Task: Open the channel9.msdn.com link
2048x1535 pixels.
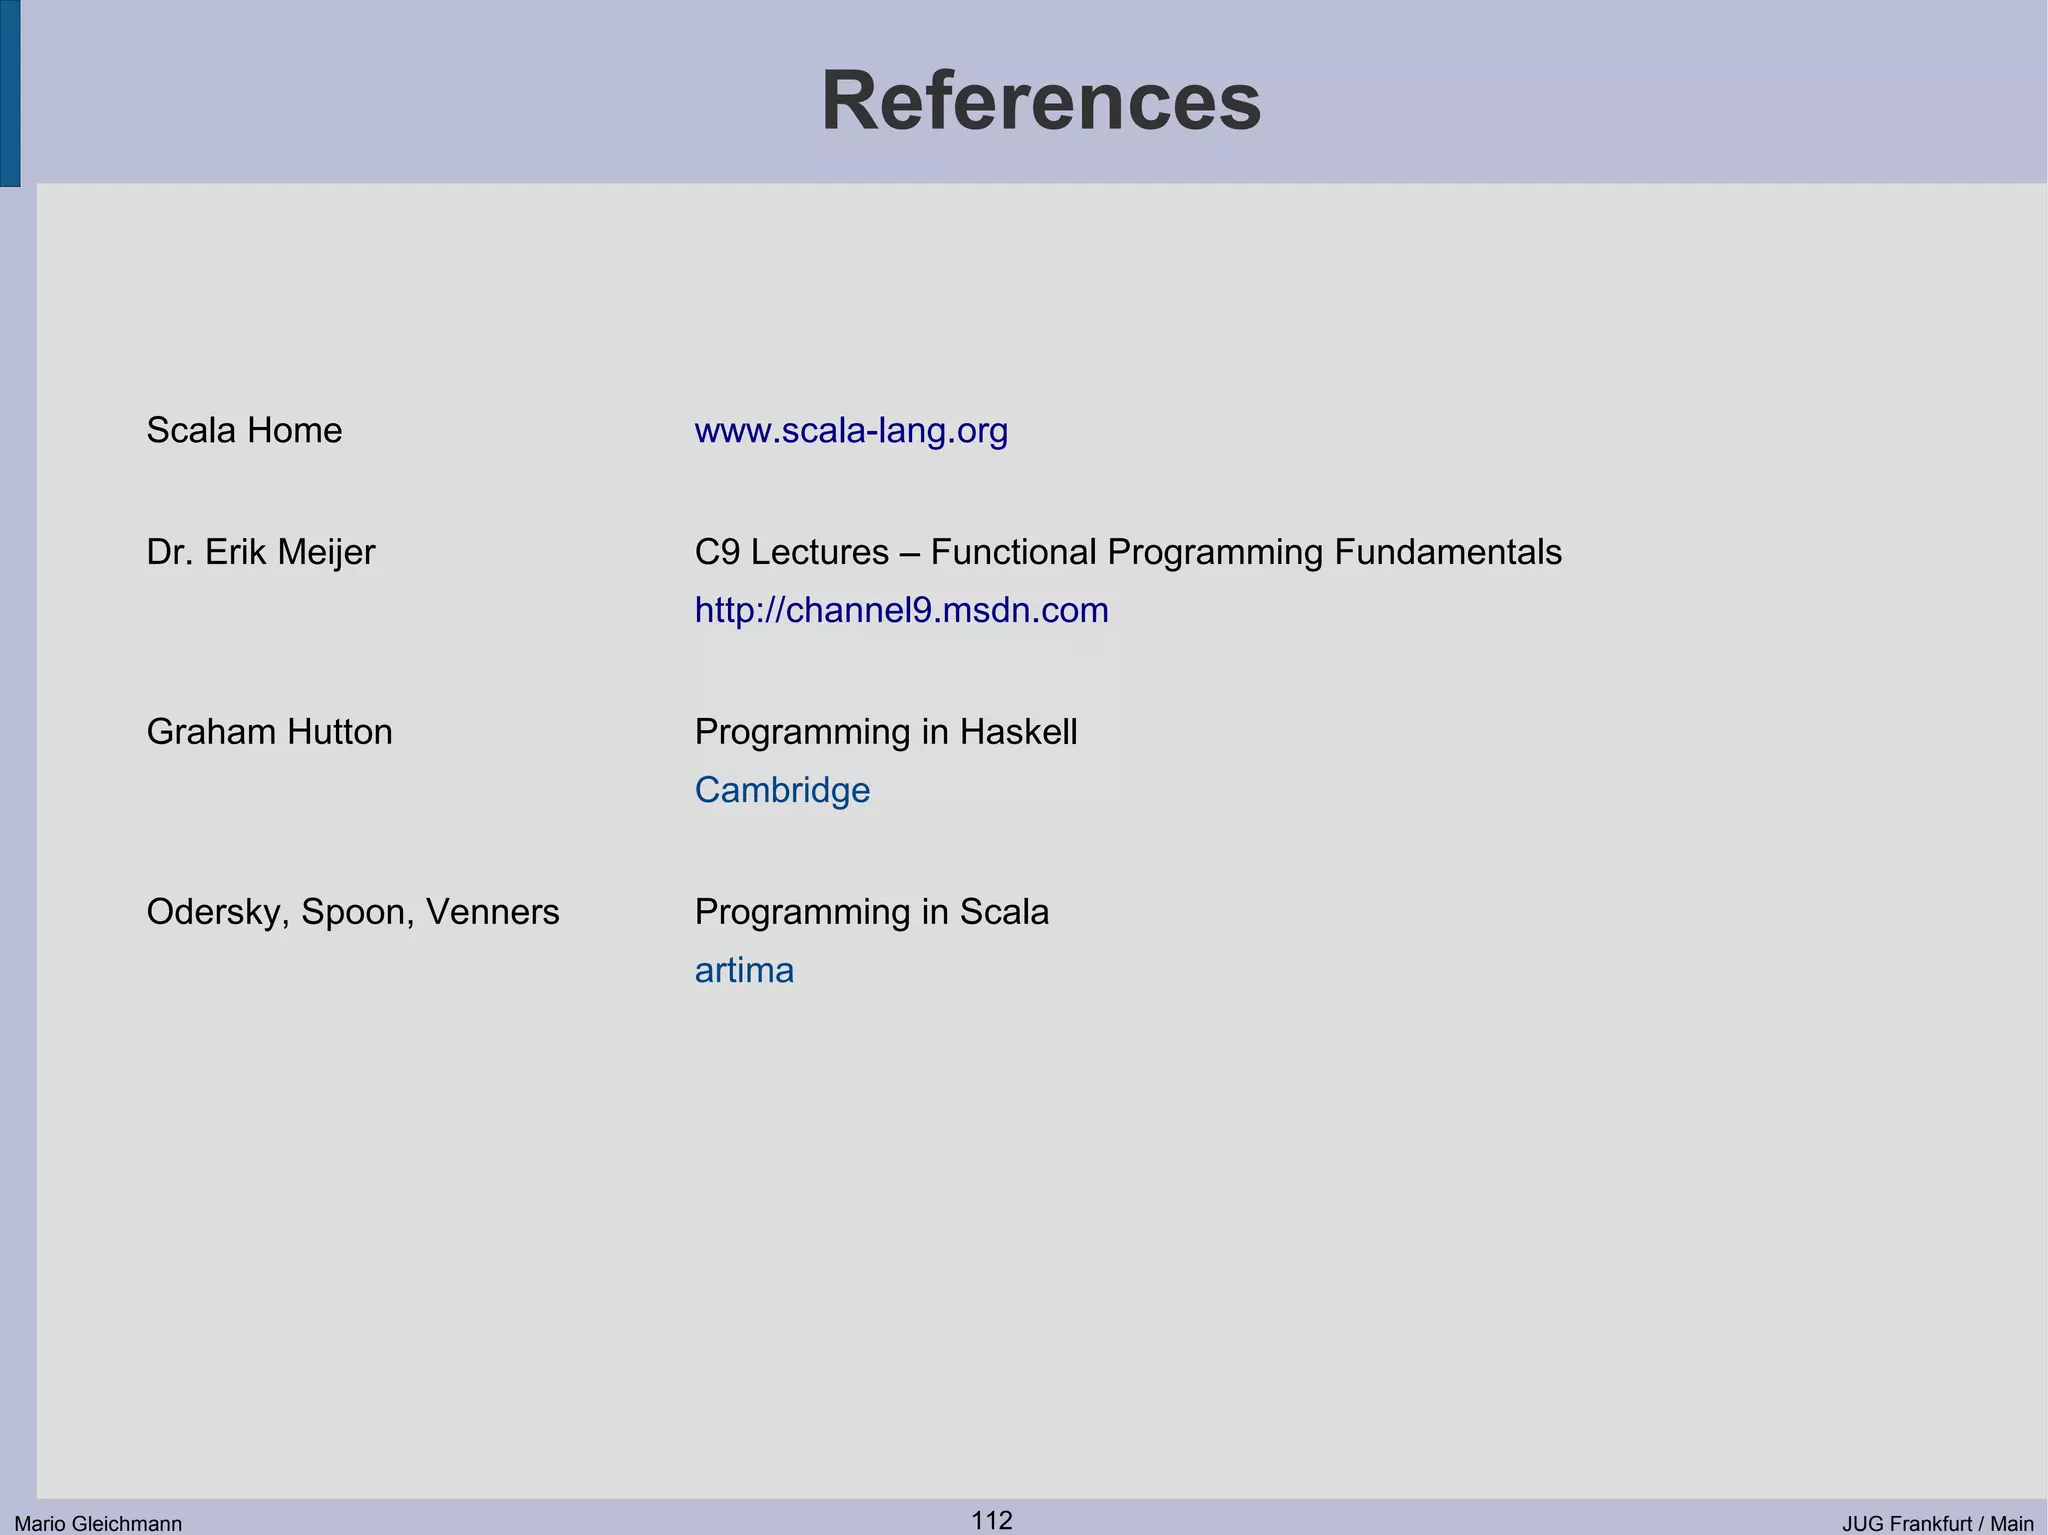Action: 901,611
